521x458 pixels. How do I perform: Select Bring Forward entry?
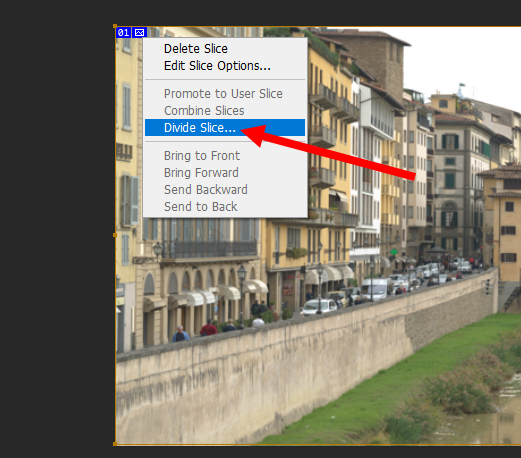225,173
